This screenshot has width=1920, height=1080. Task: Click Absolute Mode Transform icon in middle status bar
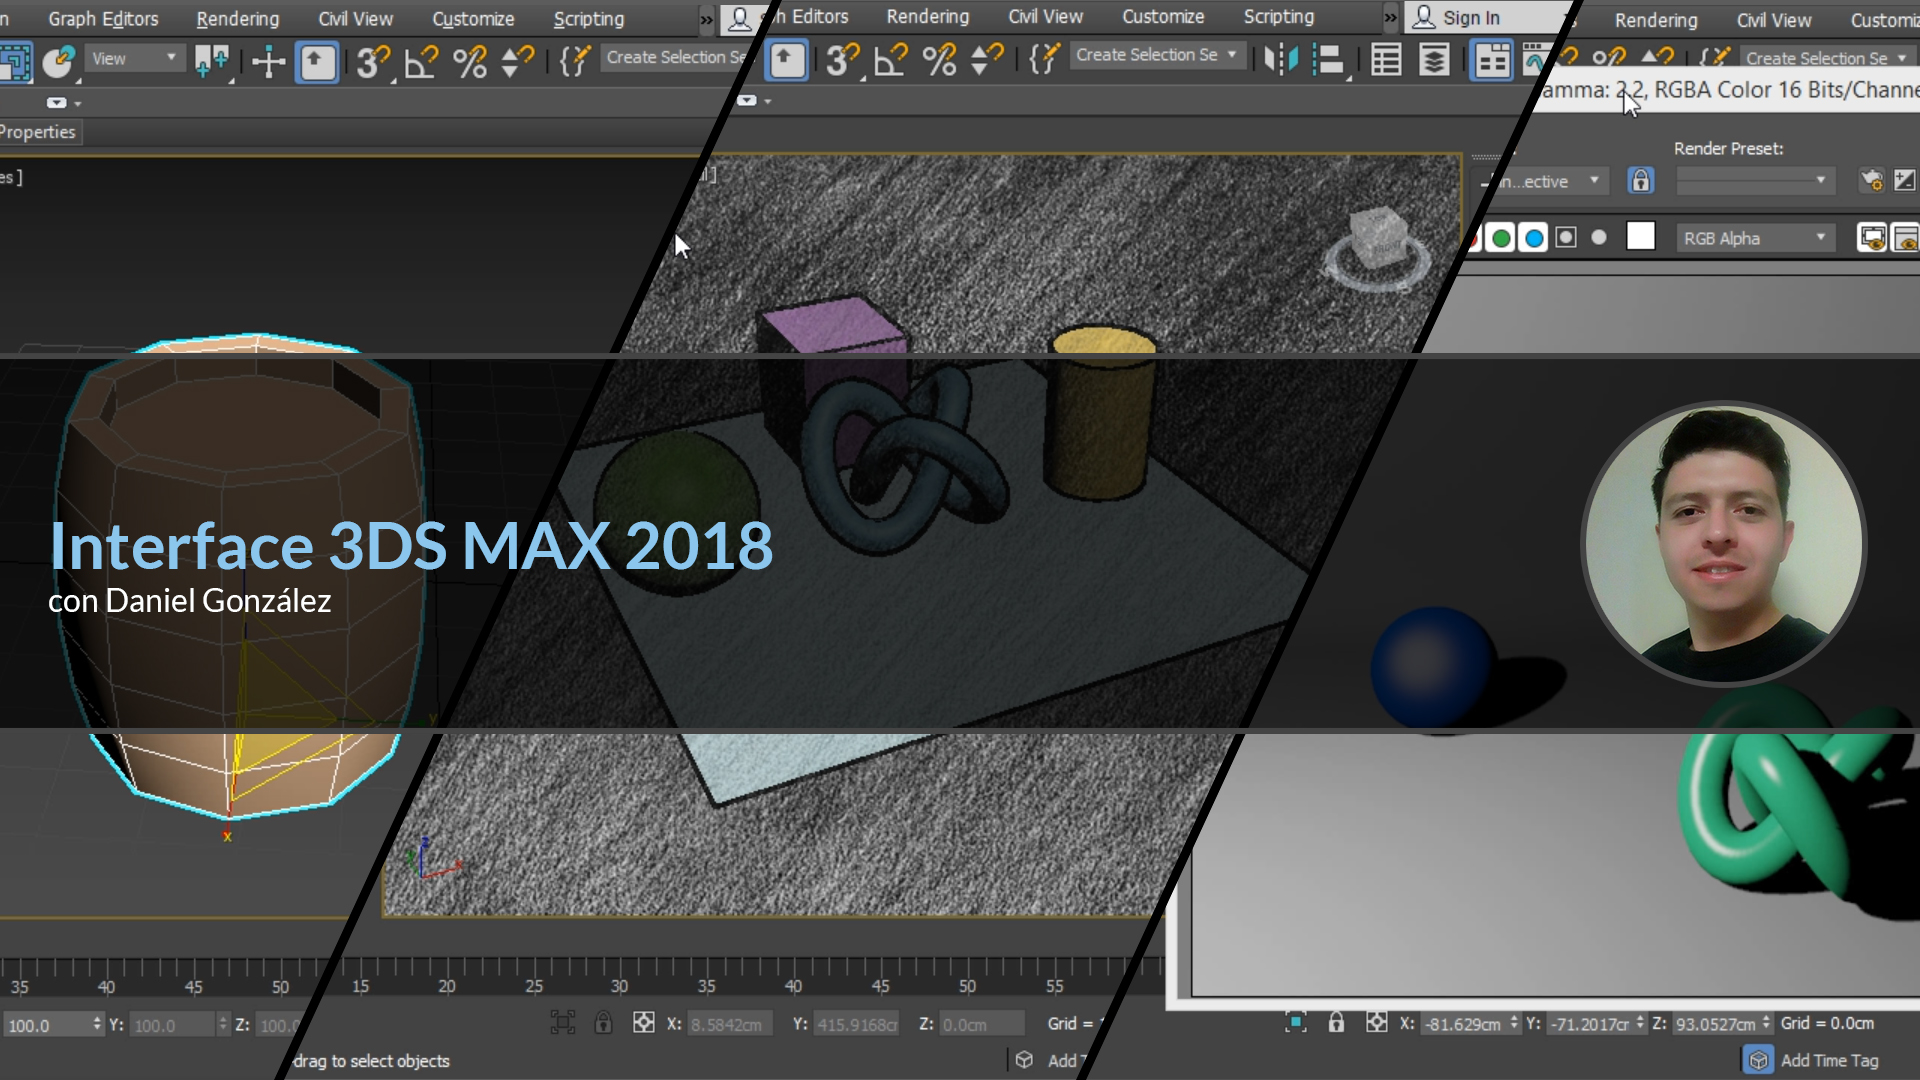(x=644, y=1023)
